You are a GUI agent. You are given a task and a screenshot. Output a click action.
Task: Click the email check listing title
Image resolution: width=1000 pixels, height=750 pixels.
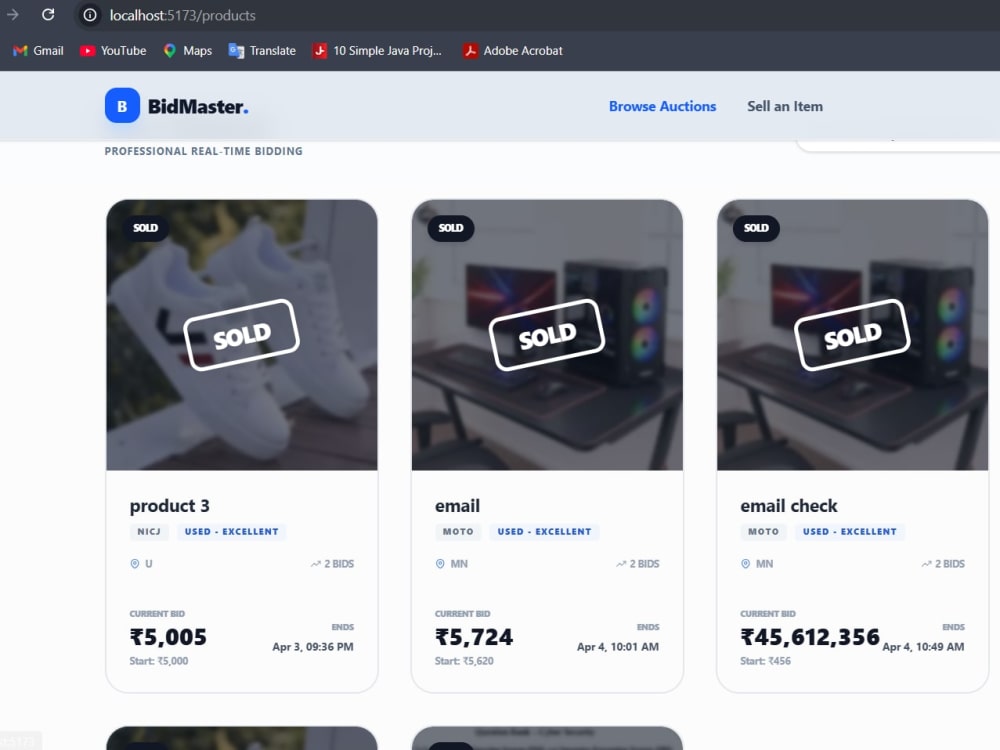click(x=788, y=506)
